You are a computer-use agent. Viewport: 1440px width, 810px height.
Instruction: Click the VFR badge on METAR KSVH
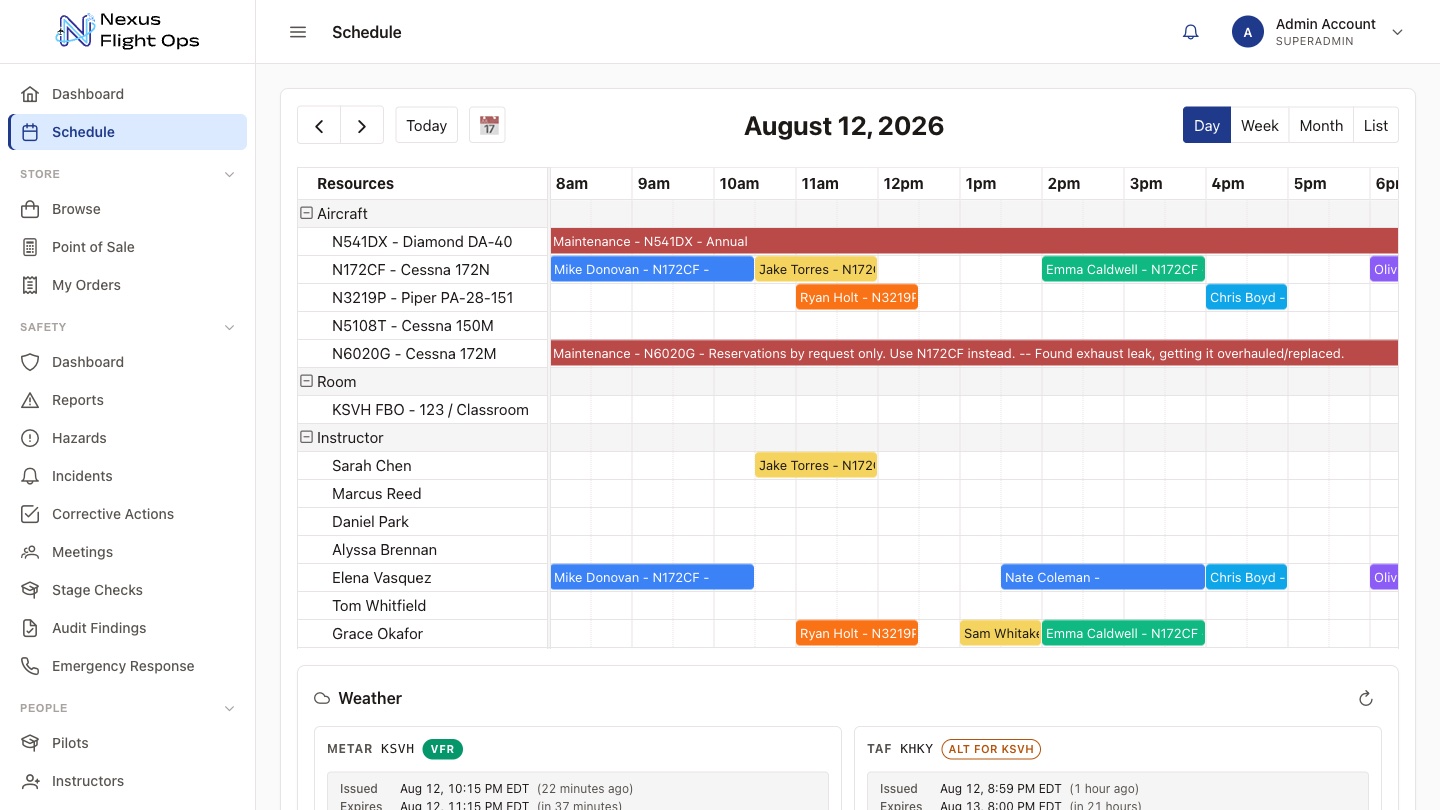[443, 749]
